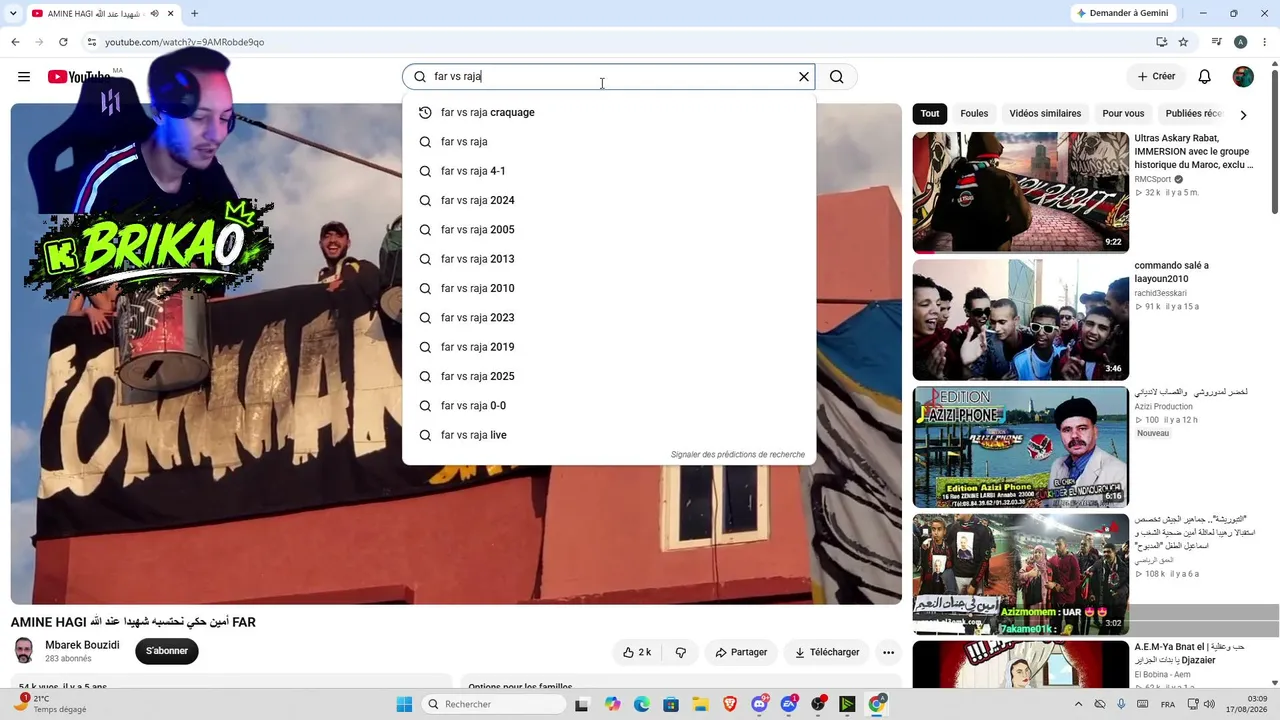Show more filter chips with right chevron
The width and height of the screenshot is (1280, 720).
click(x=1243, y=115)
